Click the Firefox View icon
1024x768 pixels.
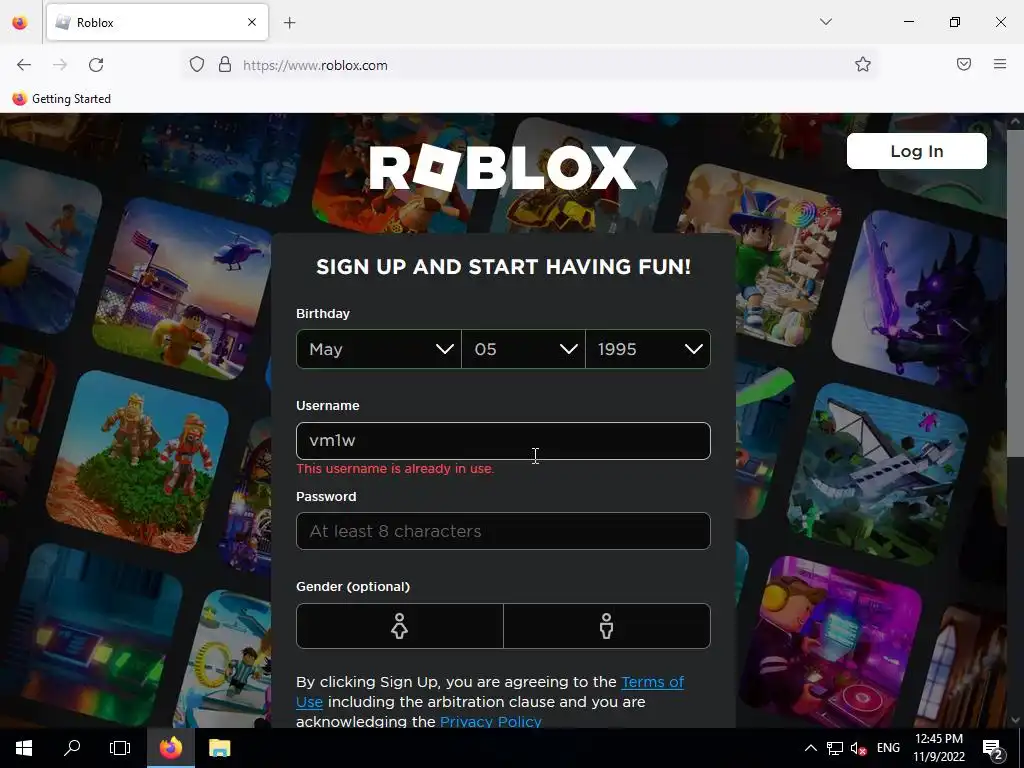coord(20,23)
